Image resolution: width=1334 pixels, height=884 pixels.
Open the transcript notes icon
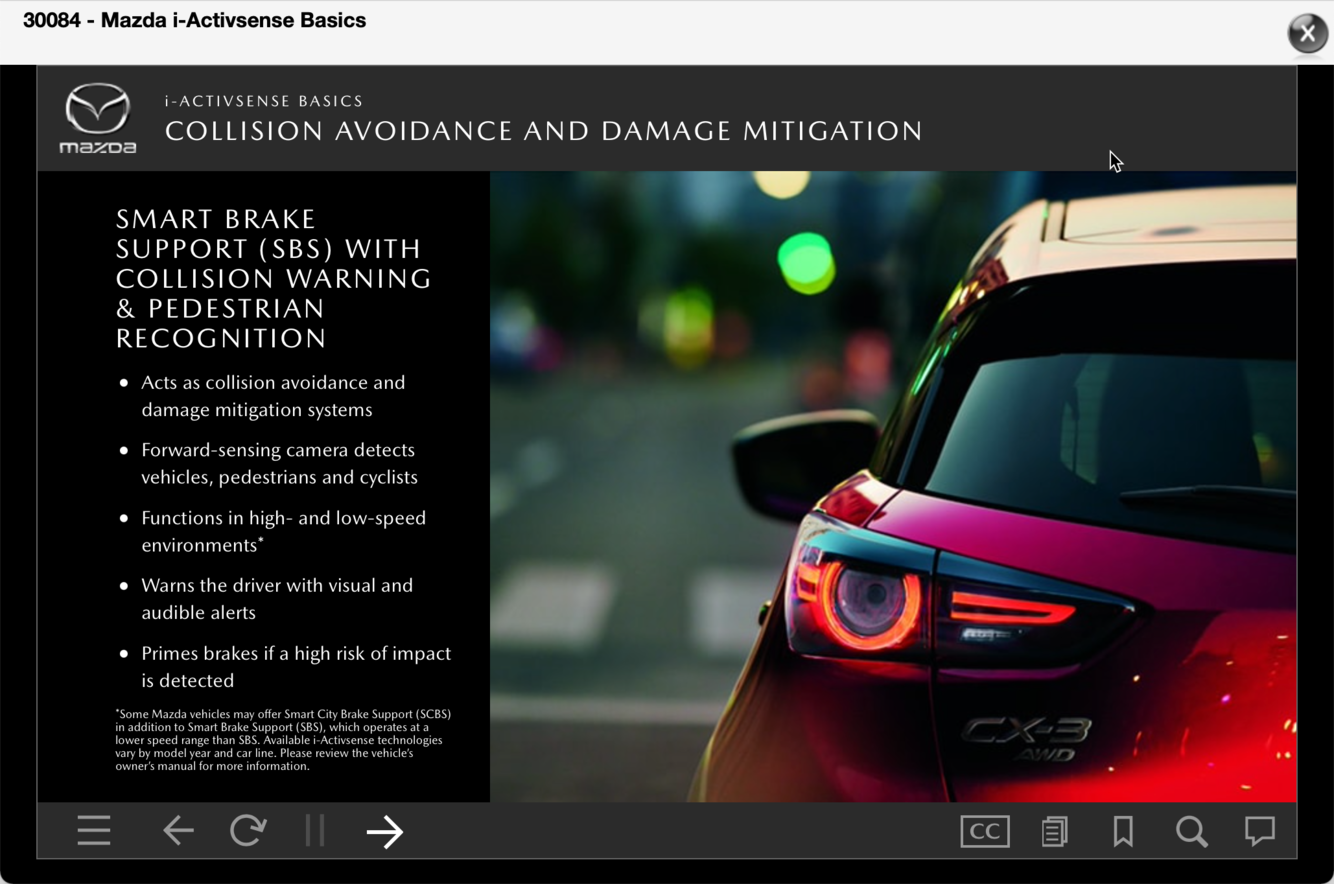1054,831
